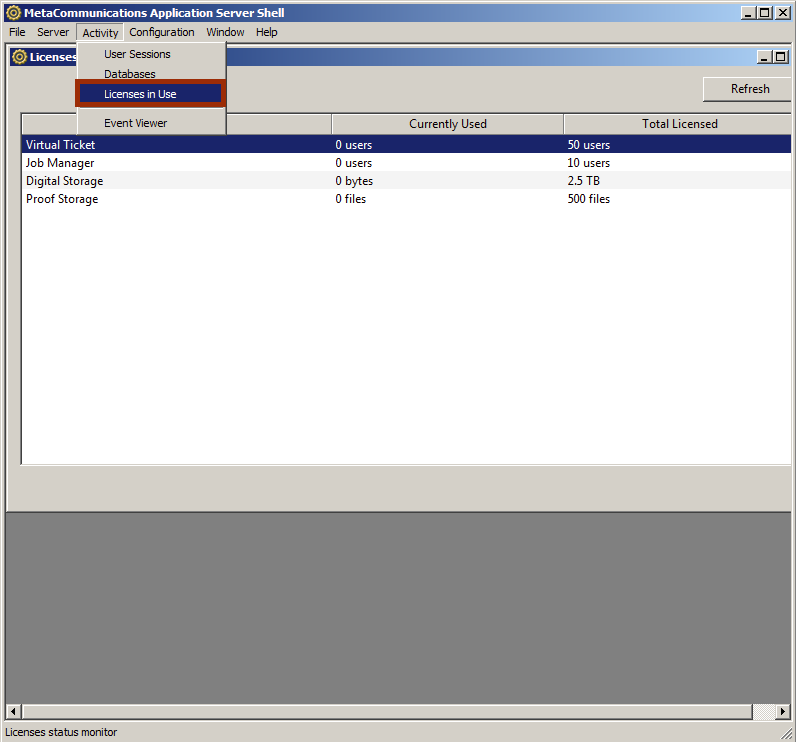796x742 pixels.
Task: Maximize the Licenses child window
Action: point(780,57)
